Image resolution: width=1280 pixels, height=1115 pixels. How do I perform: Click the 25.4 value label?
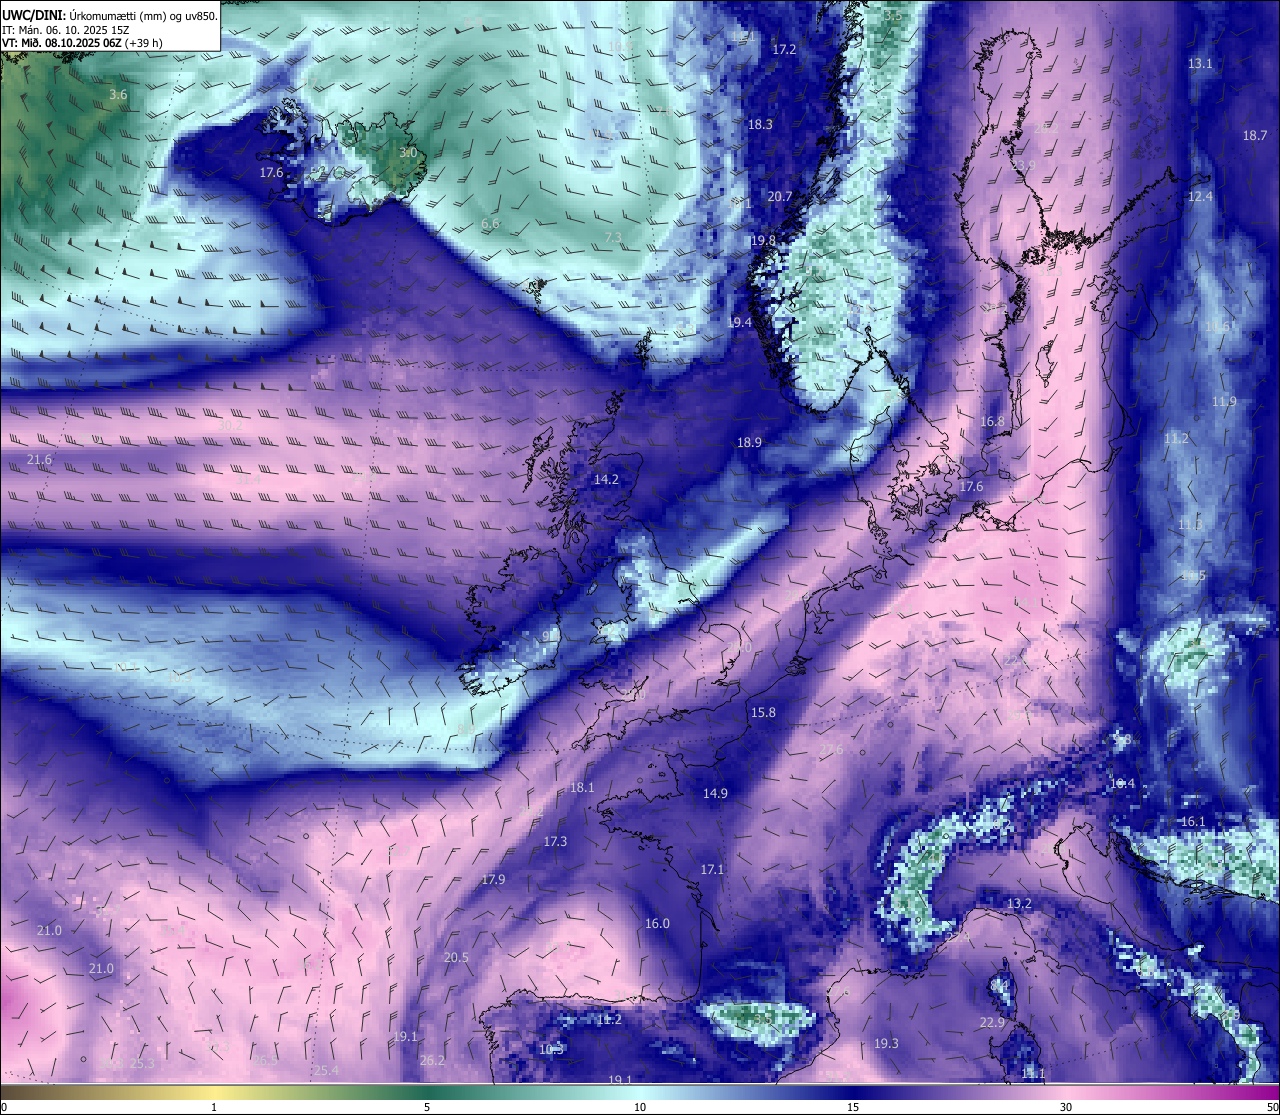(326, 1070)
